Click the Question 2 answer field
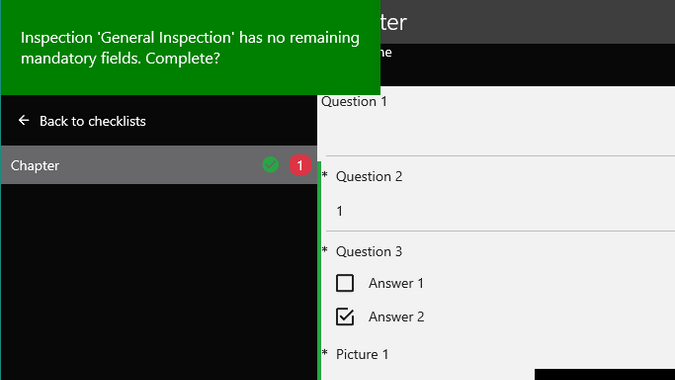The width and height of the screenshot is (675, 380). pyautogui.click(x=500, y=211)
